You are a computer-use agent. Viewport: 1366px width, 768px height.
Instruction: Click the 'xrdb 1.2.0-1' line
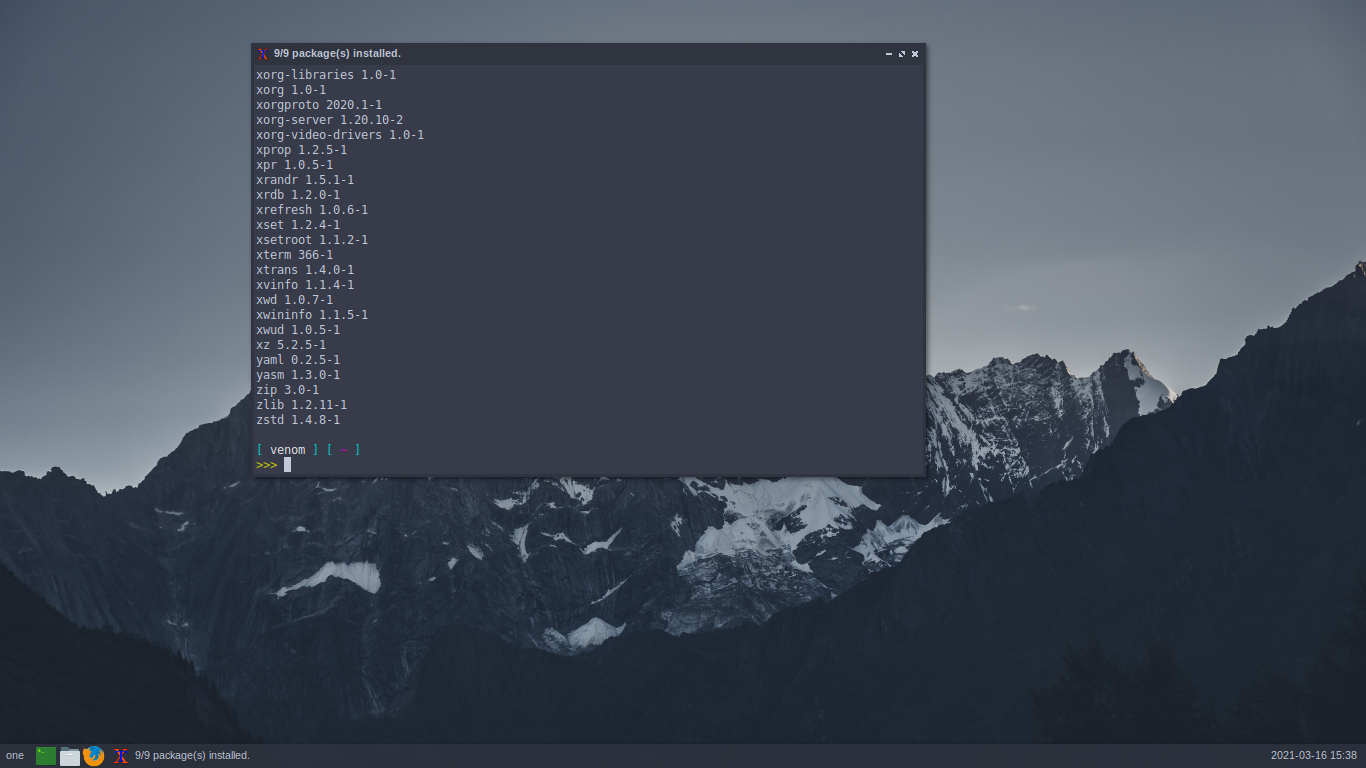[x=298, y=195]
